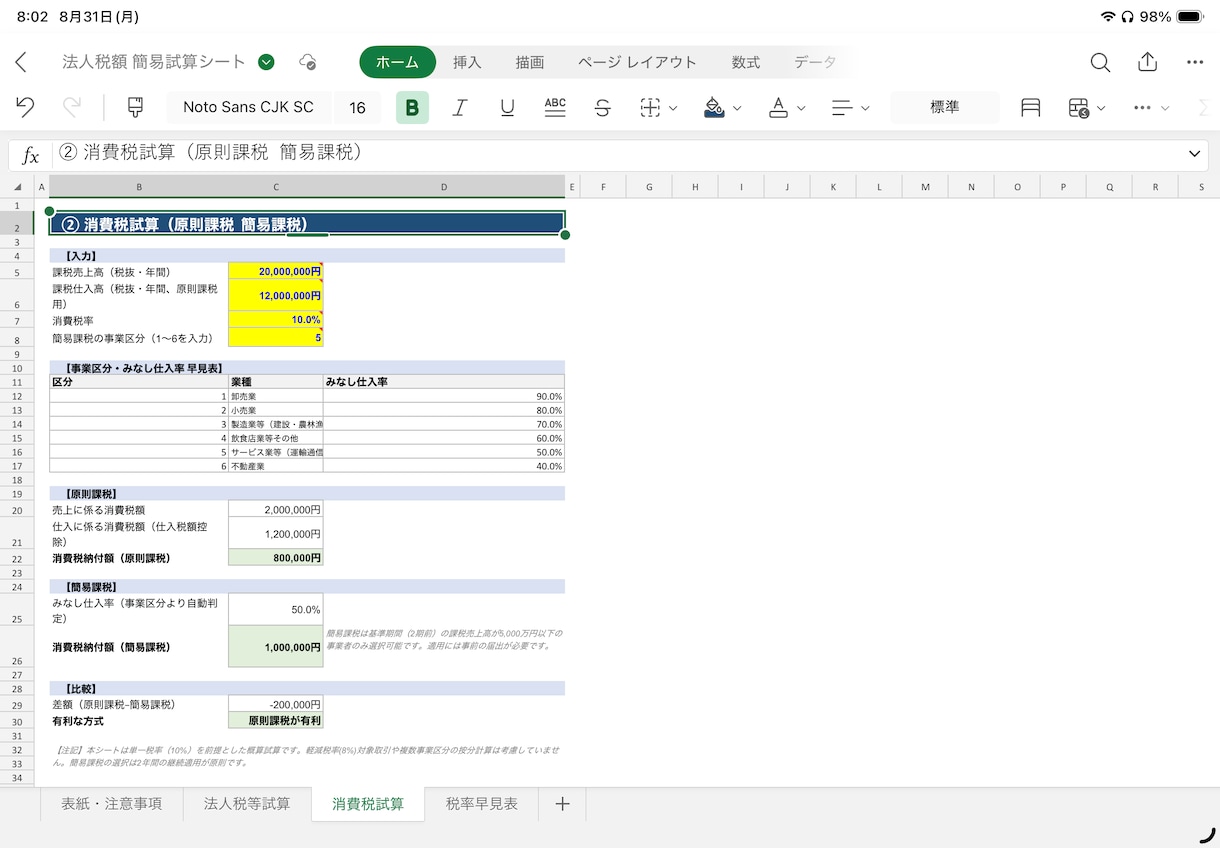Select the format painter icon

click(135, 107)
